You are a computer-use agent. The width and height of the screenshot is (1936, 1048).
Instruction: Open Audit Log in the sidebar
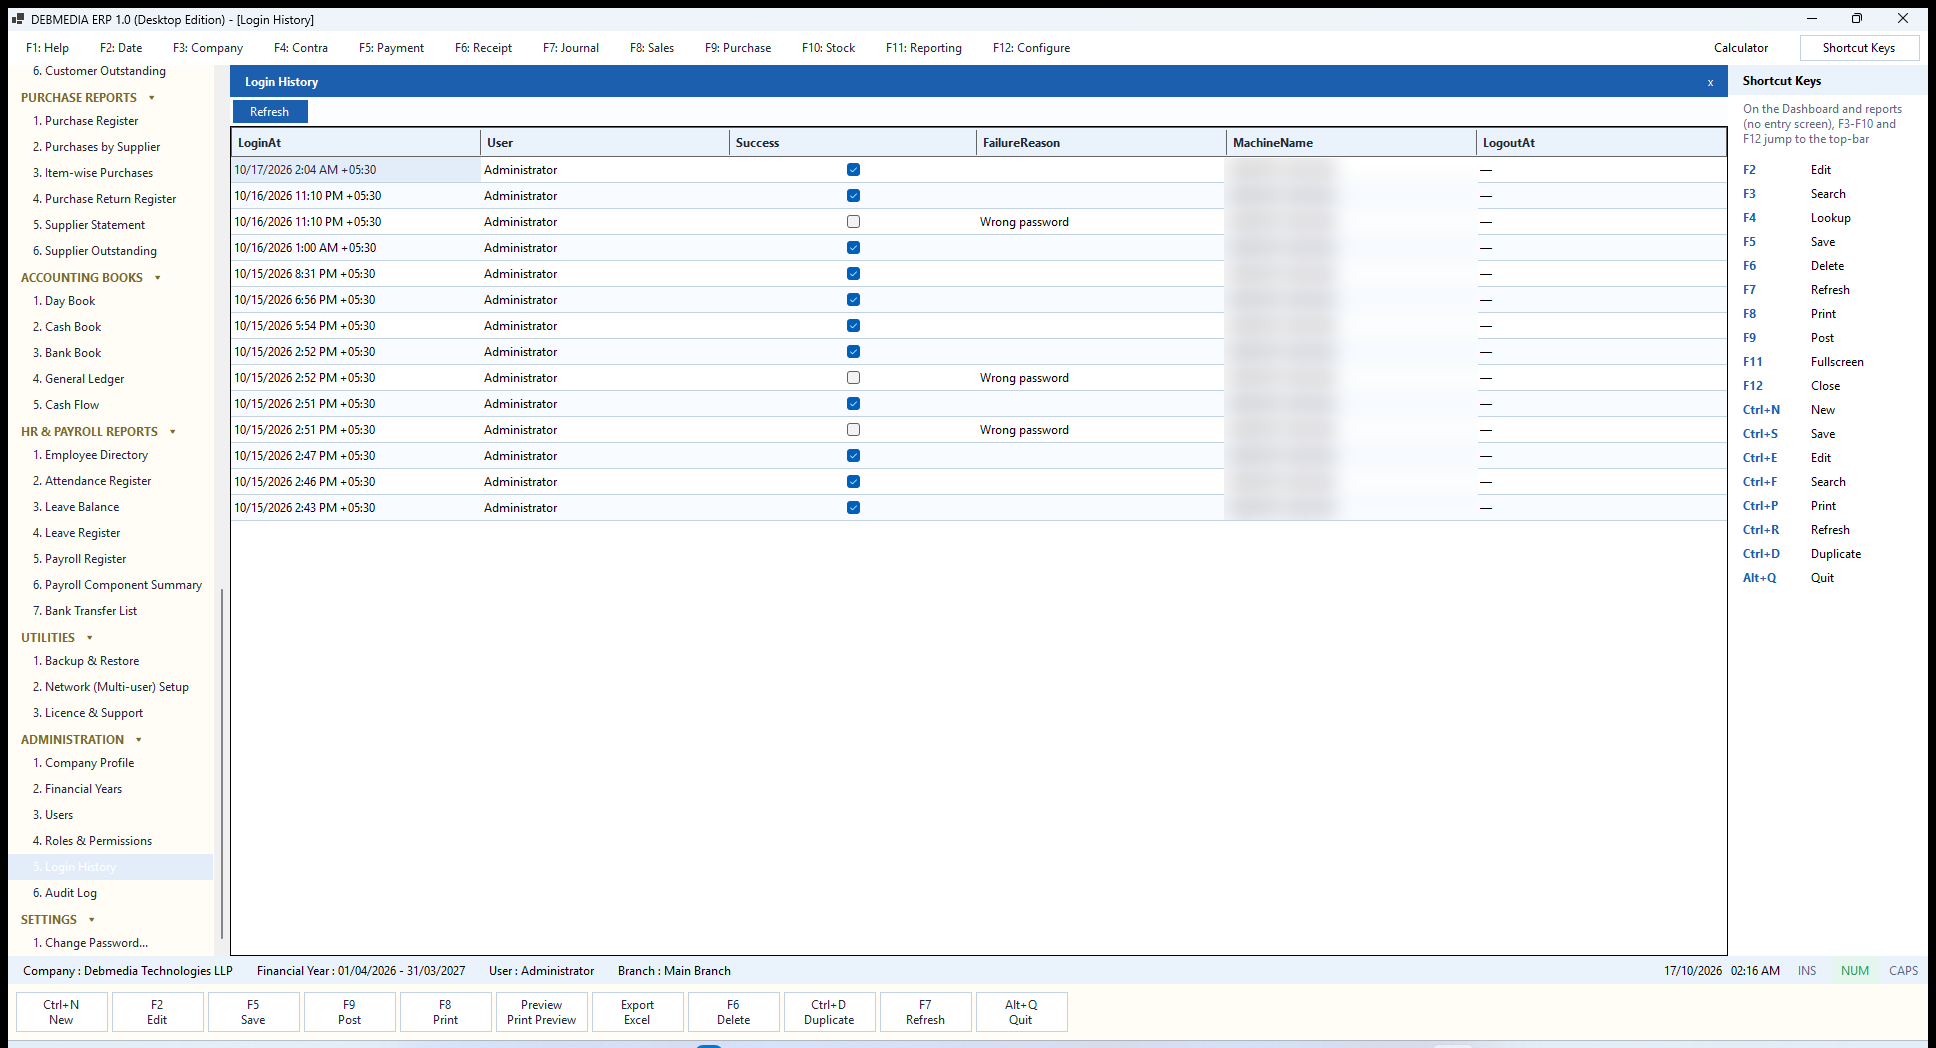[x=65, y=893]
